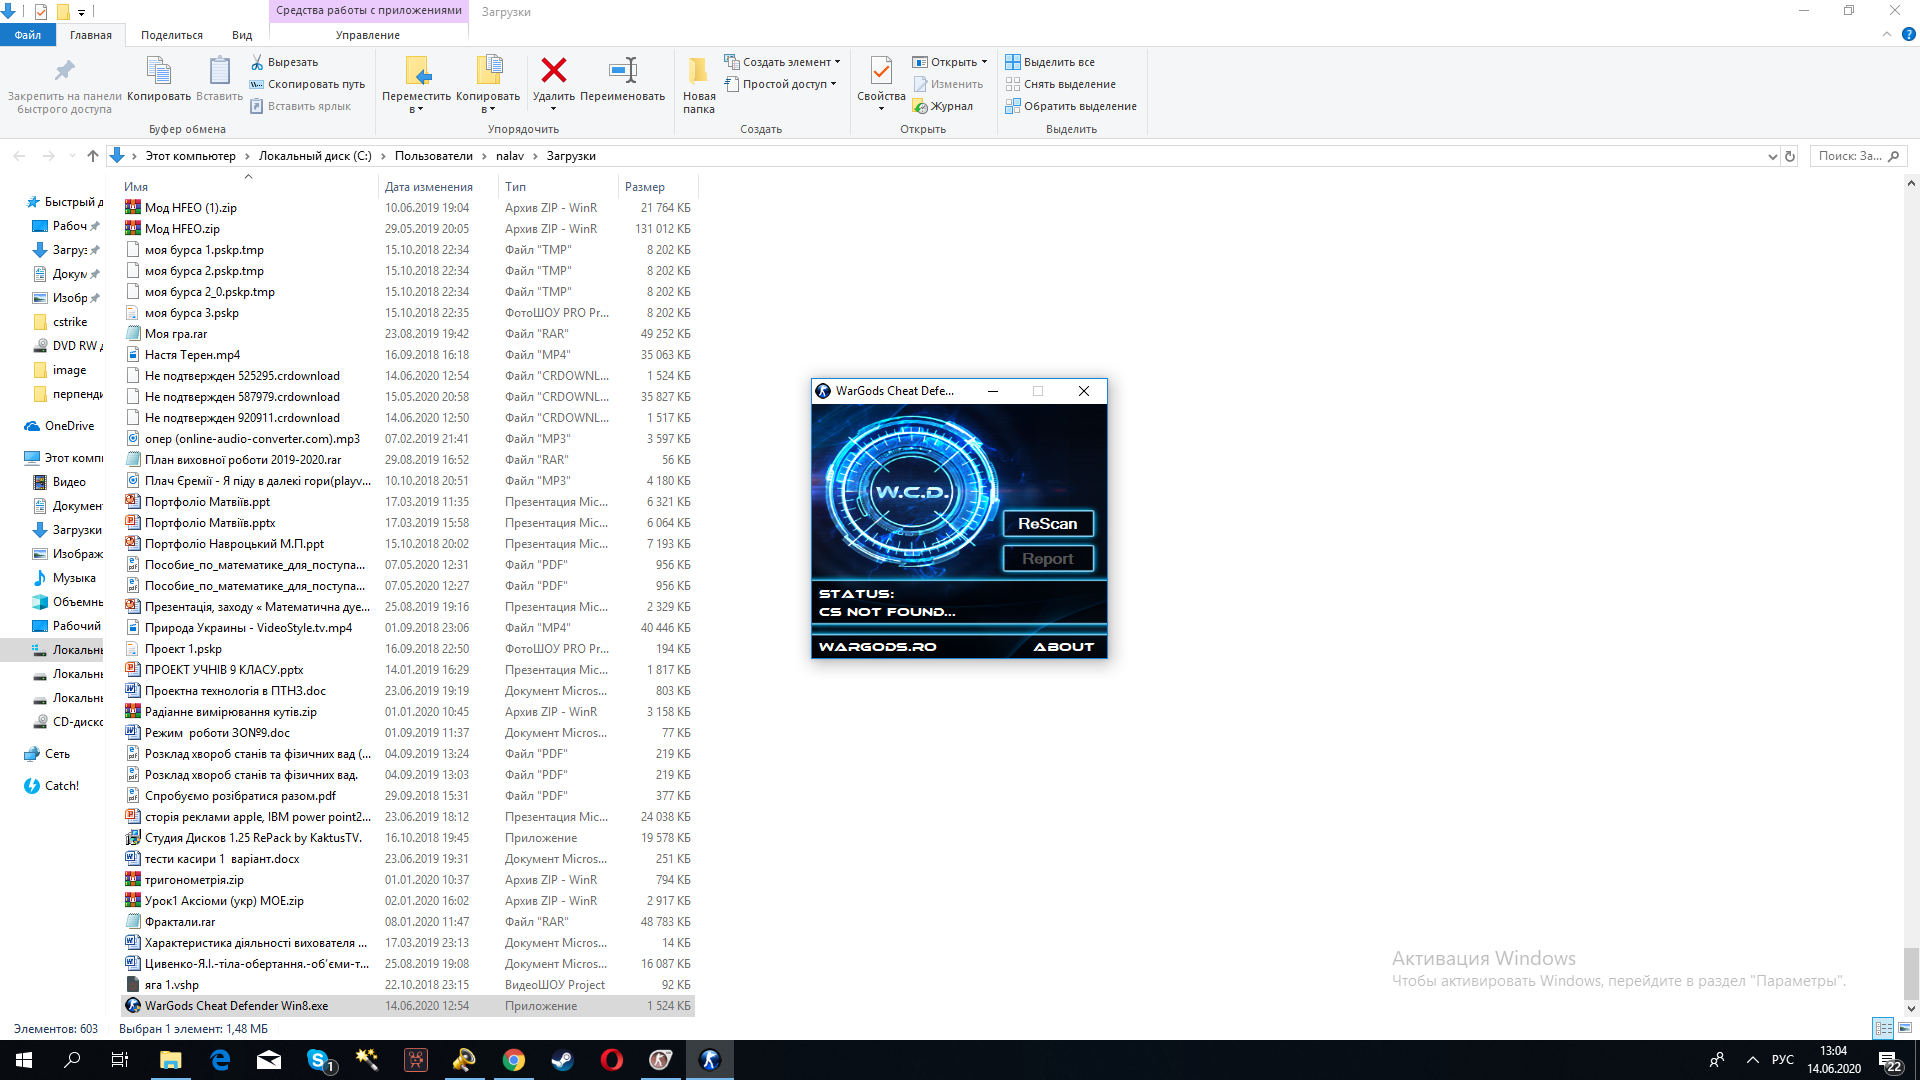The width and height of the screenshot is (1920, 1080).
Task: Open Google Chrome from the taskbar
Action: pyautogui.click(x=514, y=1060)
